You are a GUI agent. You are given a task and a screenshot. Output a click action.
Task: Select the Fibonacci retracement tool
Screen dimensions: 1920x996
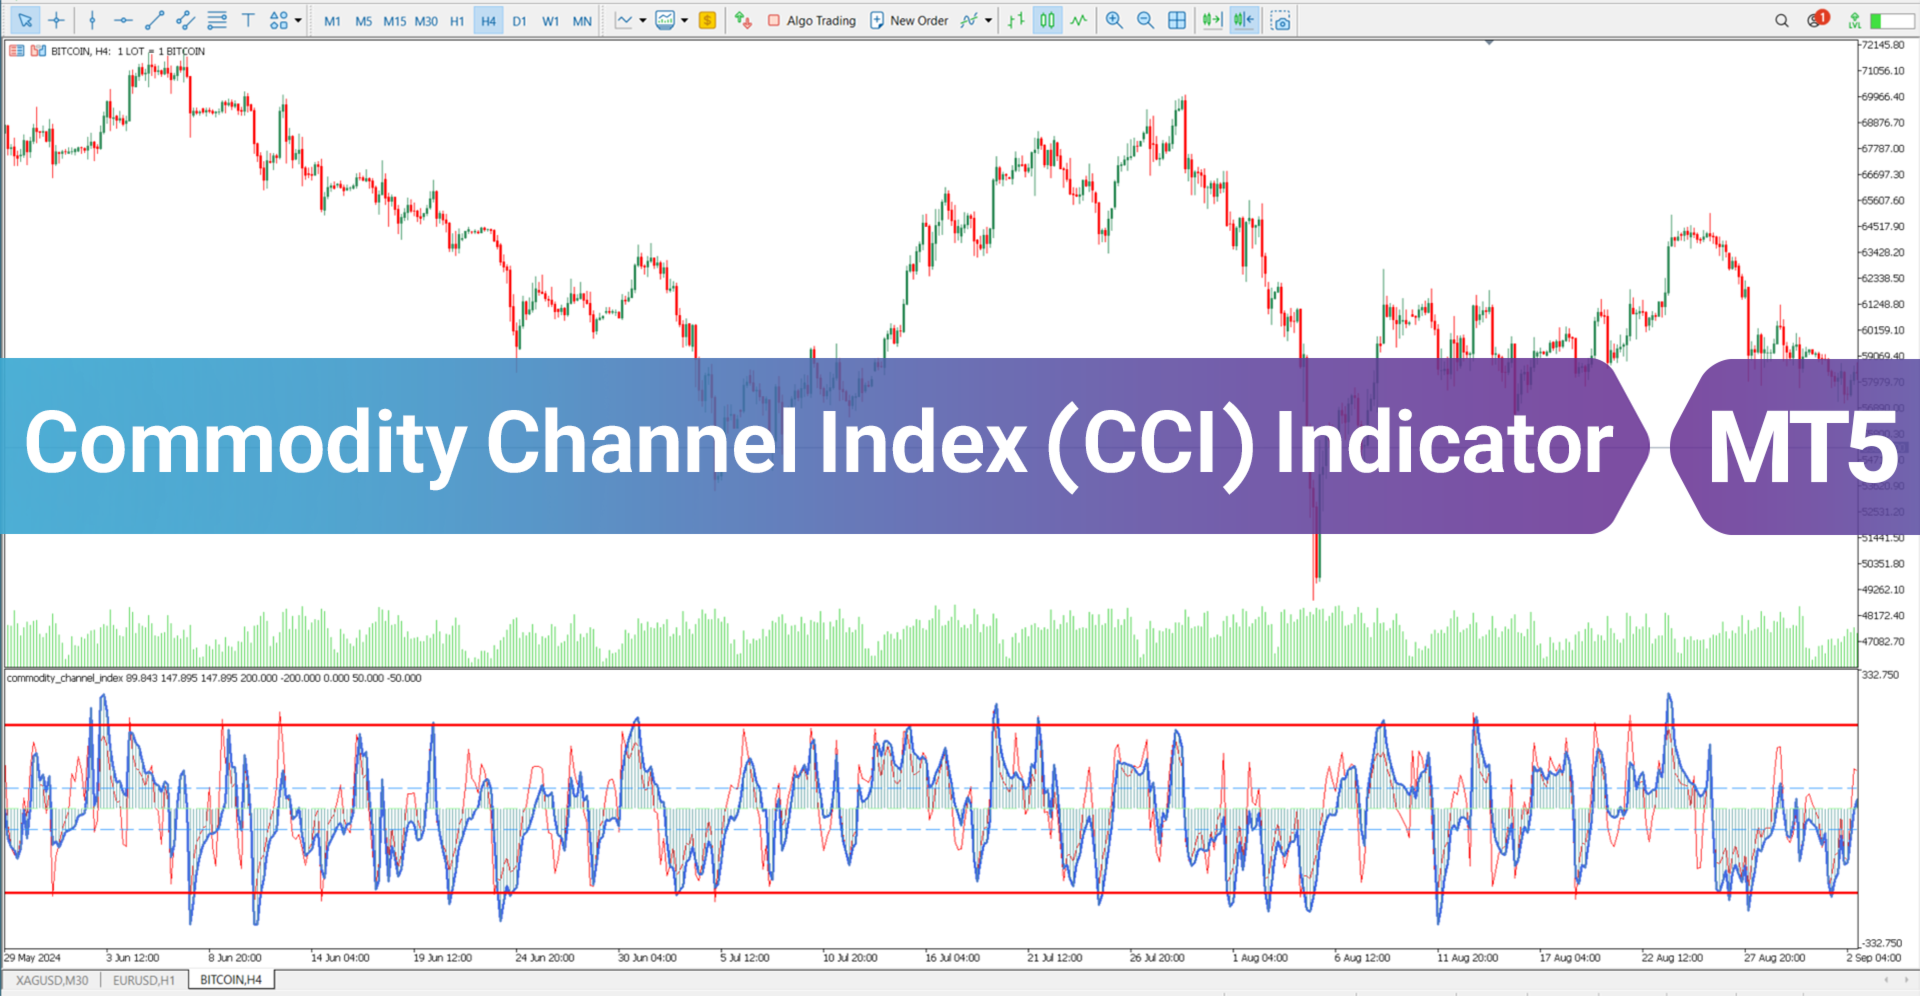[x=217, y=20]
